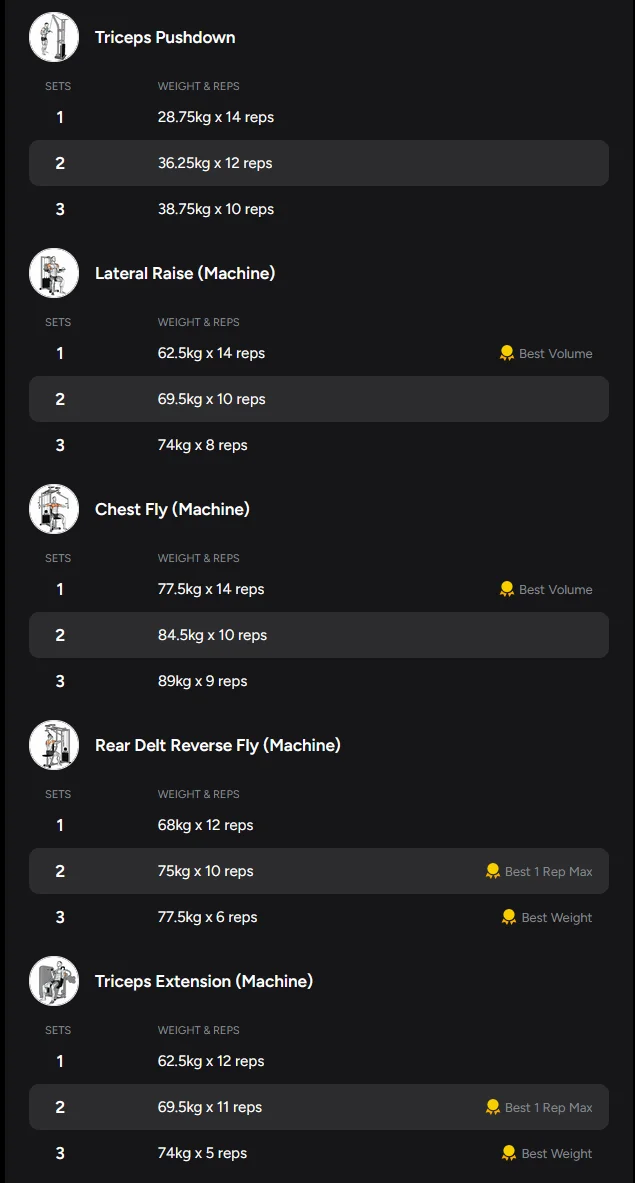Image resolution: width=635 pixels, height=1183 pixels.
Task: Click the Triceps Extension (Machine) exercise icon
Action: pyautogui.click(x=54, y=981)
